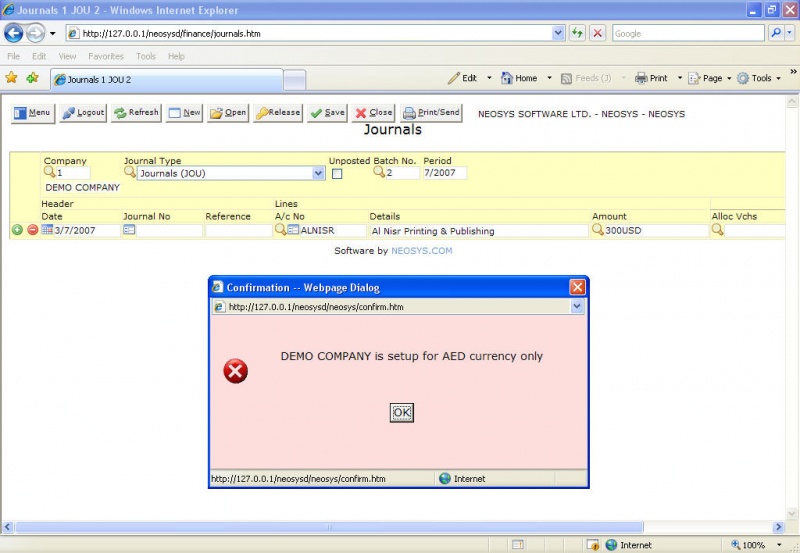Follow the NEOSYS.COM link
The height and width of the screenshot is (553, 800).
421,250
